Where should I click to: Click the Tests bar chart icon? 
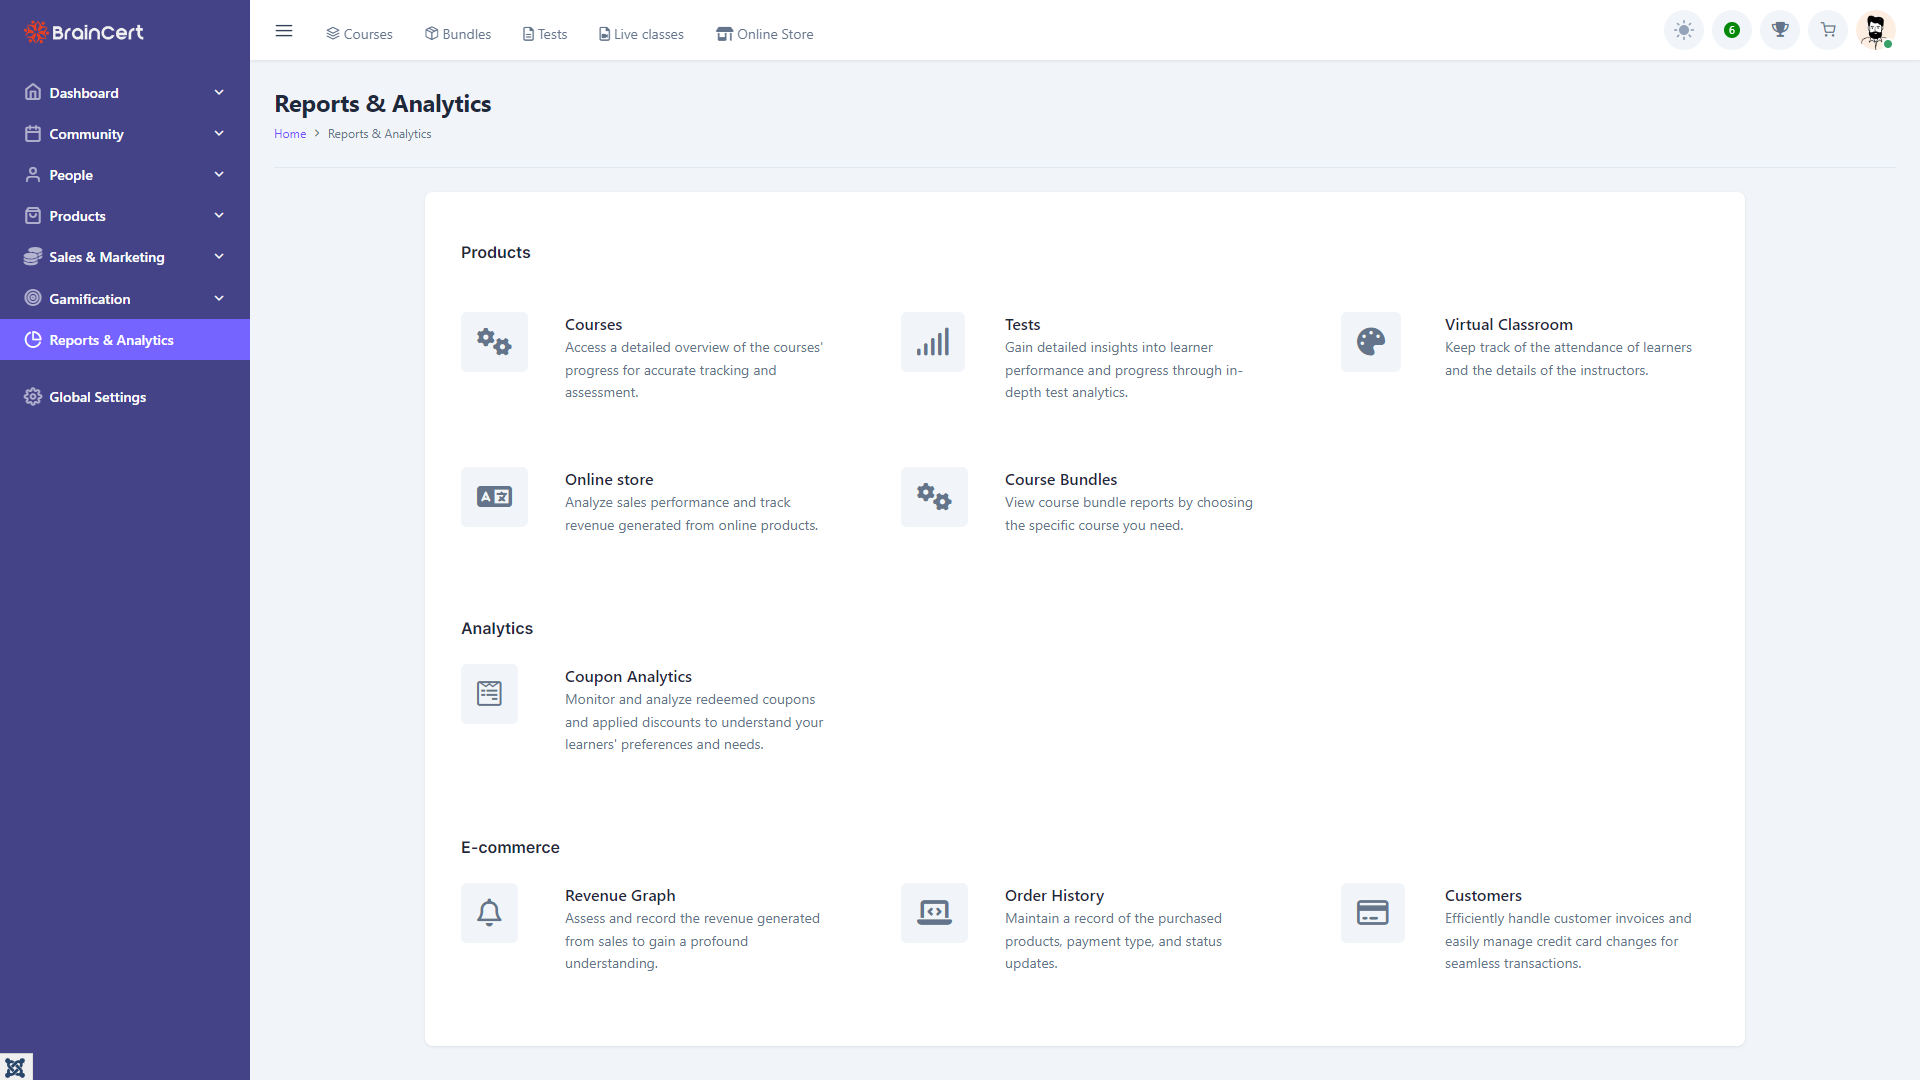point(932,341)
